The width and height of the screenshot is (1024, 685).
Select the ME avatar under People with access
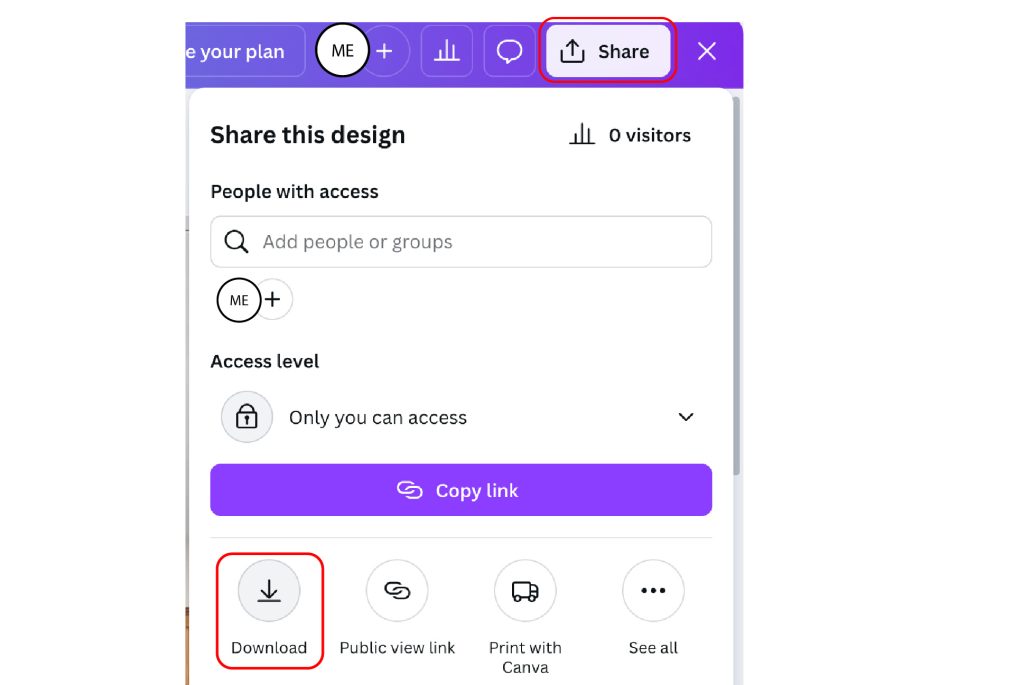[x=239, y=300]
